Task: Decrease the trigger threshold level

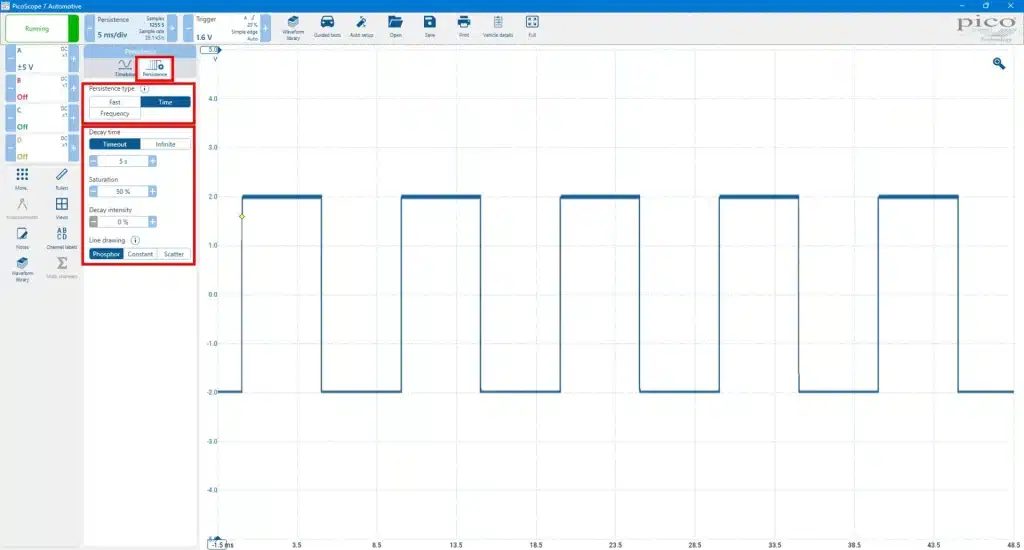Action: click(x=188, y=28)
